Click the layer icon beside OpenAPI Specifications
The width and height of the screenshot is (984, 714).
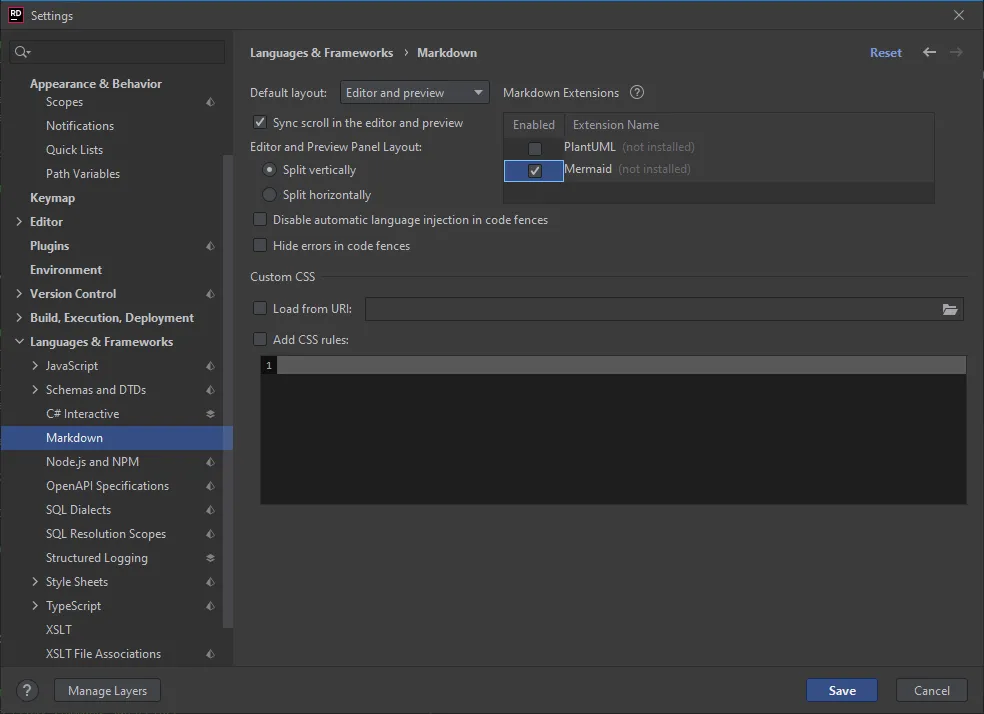pos(210,486)
